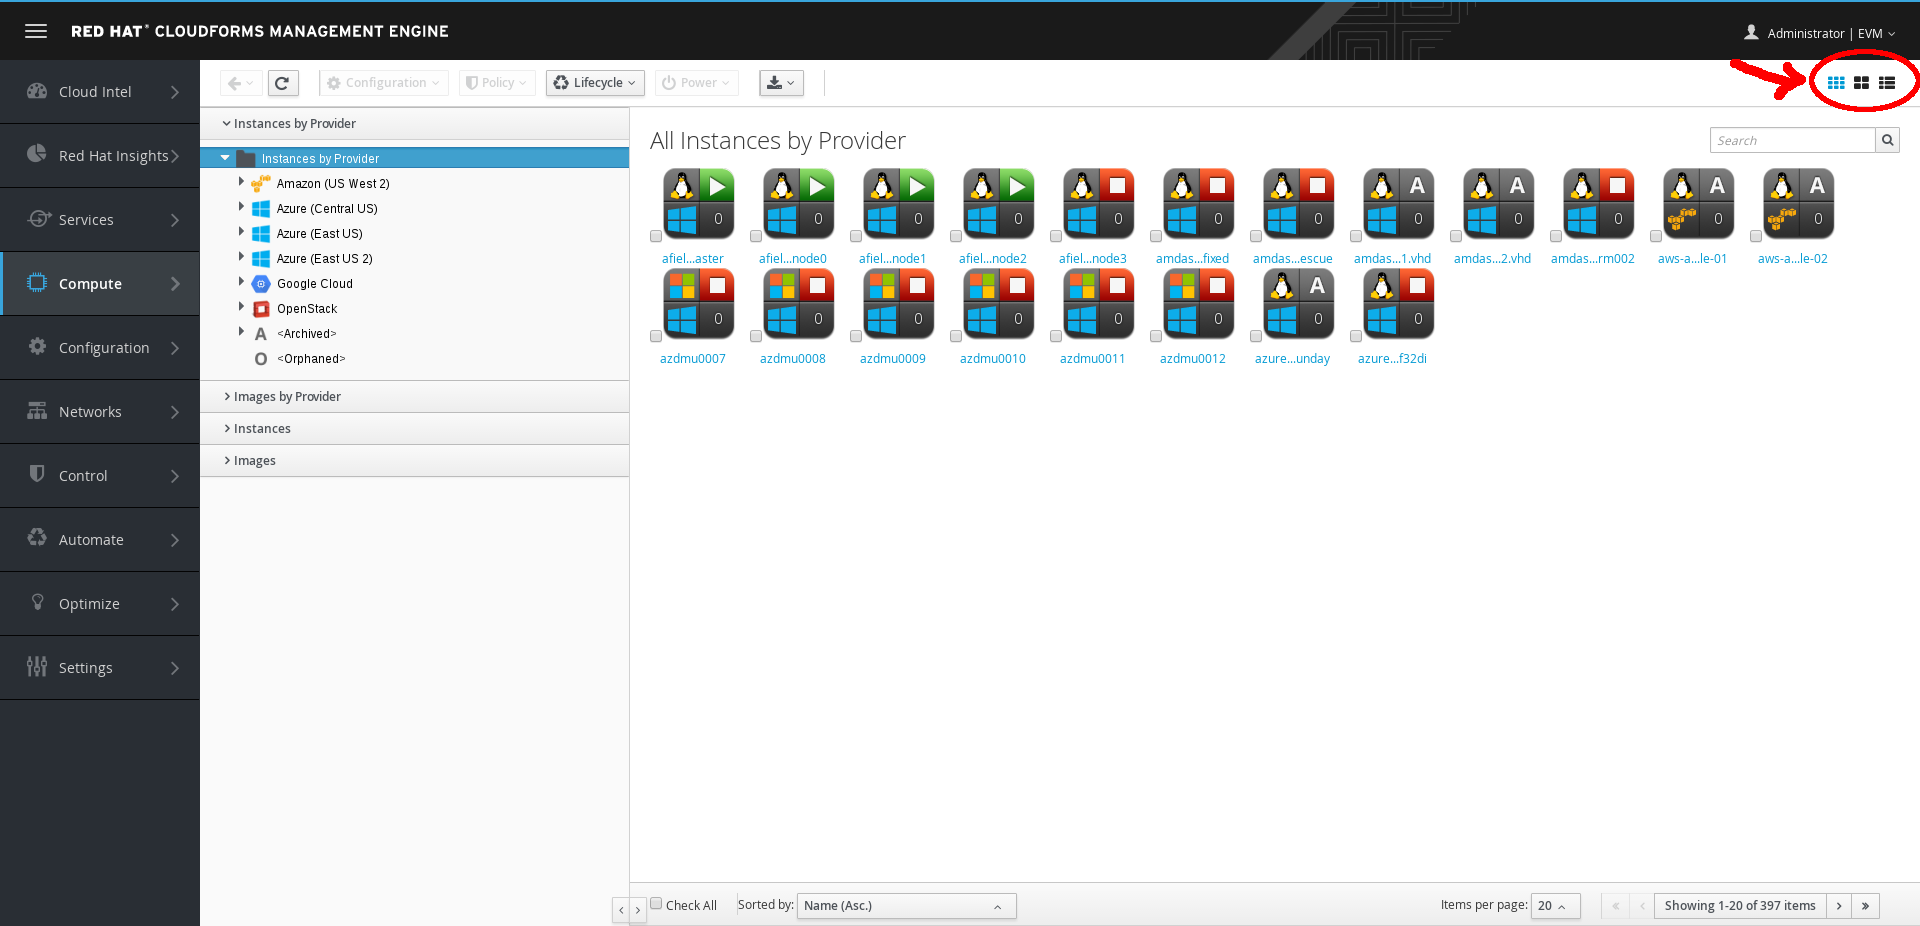Click the refresh page icon
The image size is (1920, 926).
[x=283, y=83]
